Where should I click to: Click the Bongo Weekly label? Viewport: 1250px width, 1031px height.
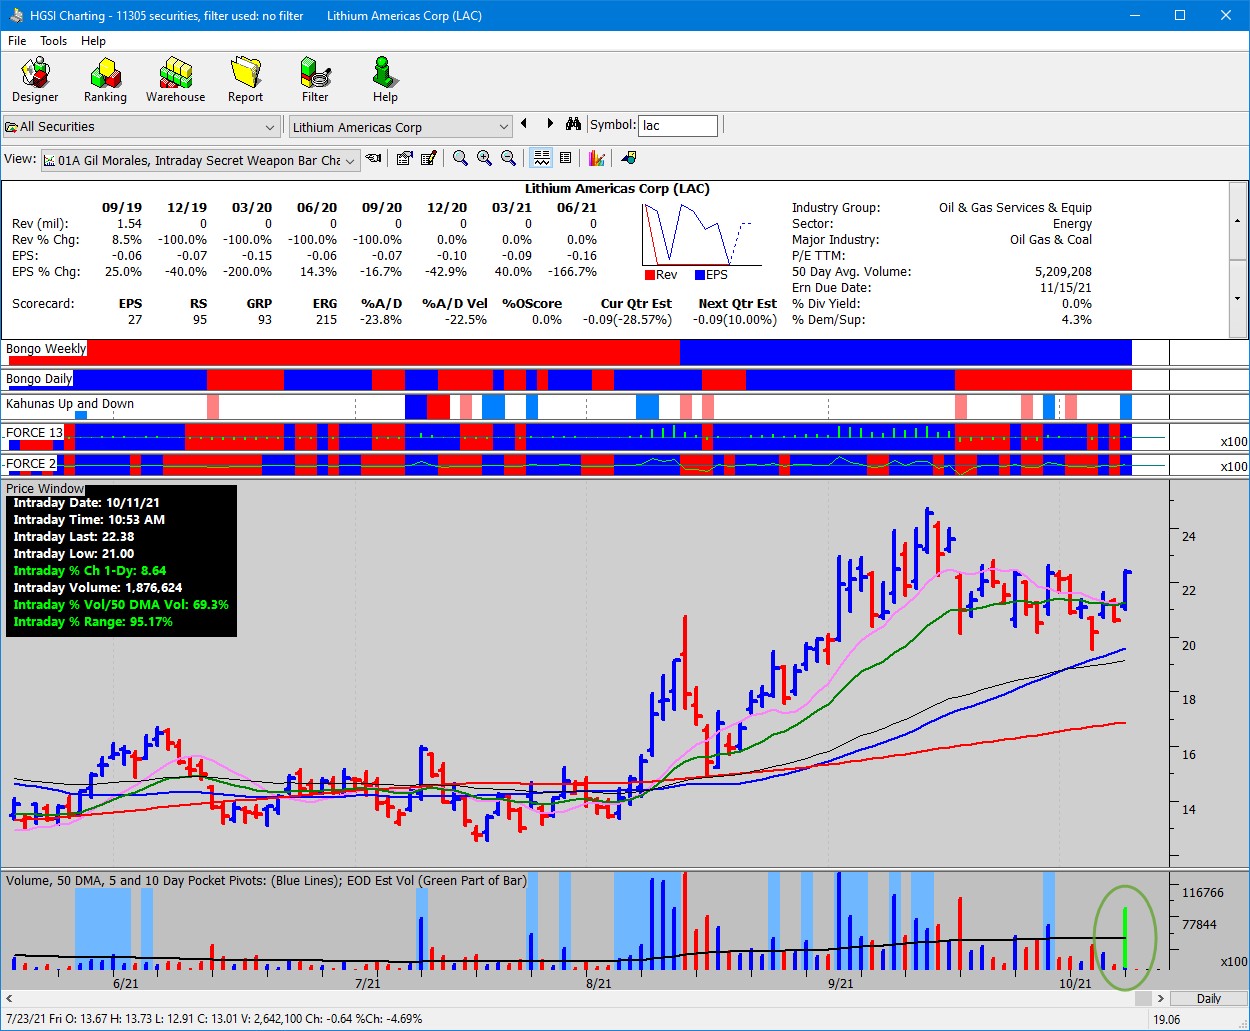point(46,348)
